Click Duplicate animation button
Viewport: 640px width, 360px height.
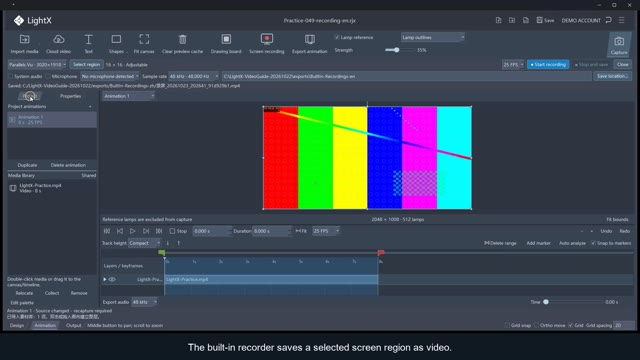pos(27,165)
